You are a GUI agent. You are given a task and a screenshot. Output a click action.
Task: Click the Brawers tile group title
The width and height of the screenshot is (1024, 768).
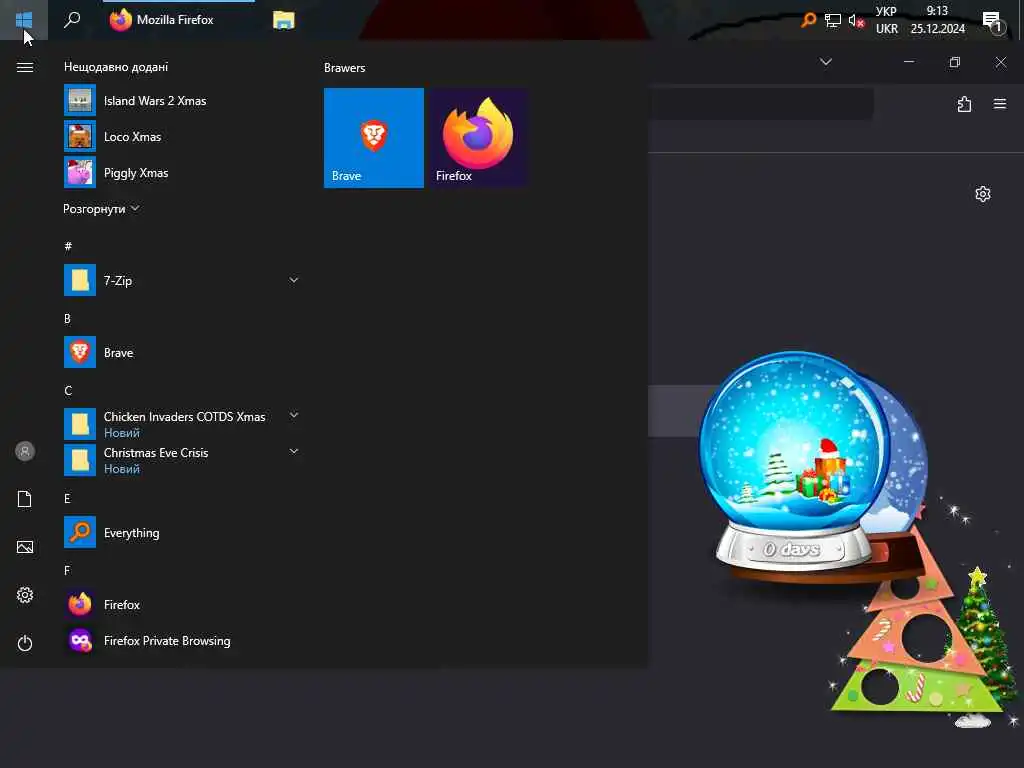(344, 68)
